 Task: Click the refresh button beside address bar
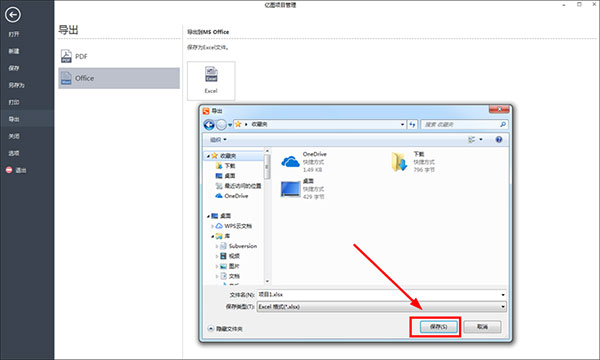412,125
